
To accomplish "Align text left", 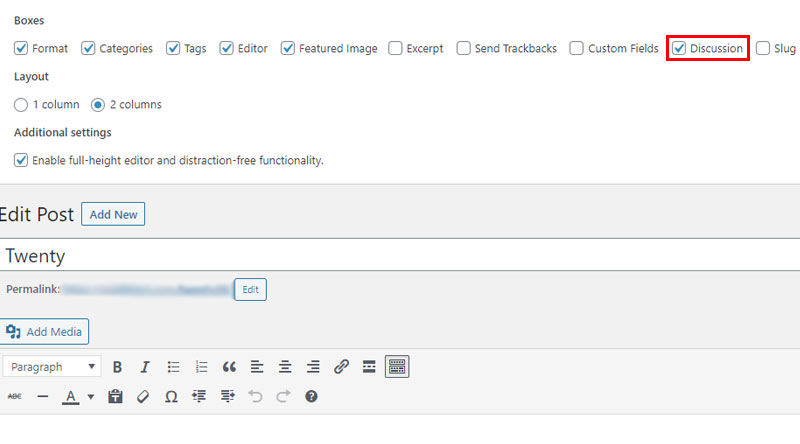I will pyautogui.click(x=257, y=367).
